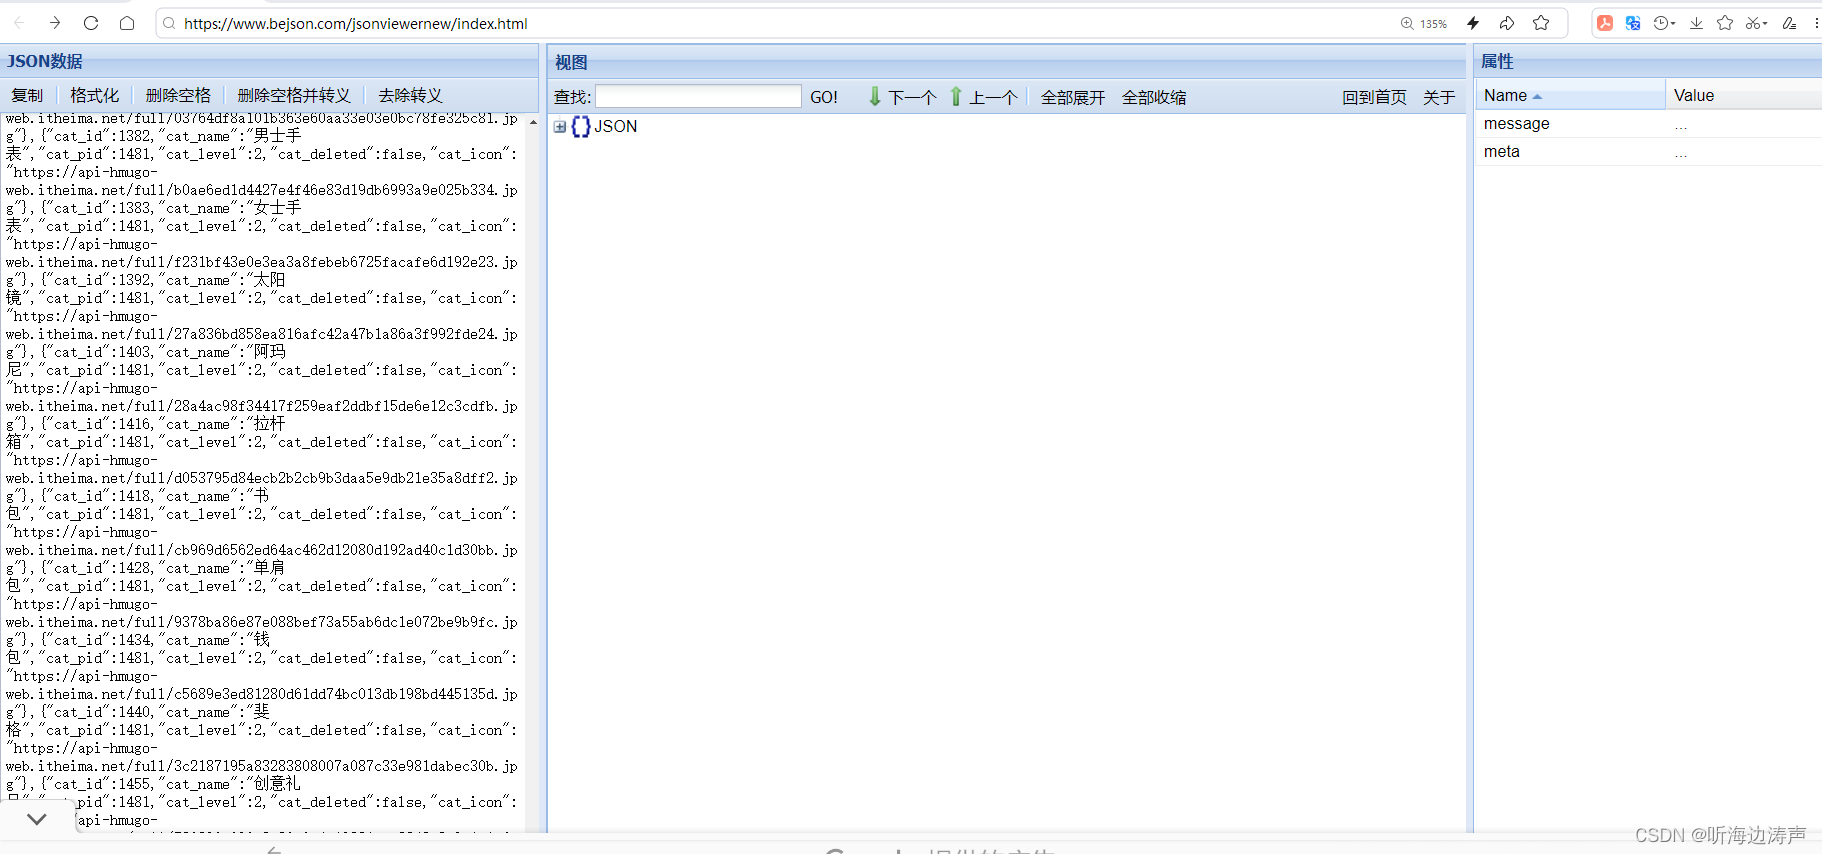Focus the 查找 search input field

click(x=698, y=96)
